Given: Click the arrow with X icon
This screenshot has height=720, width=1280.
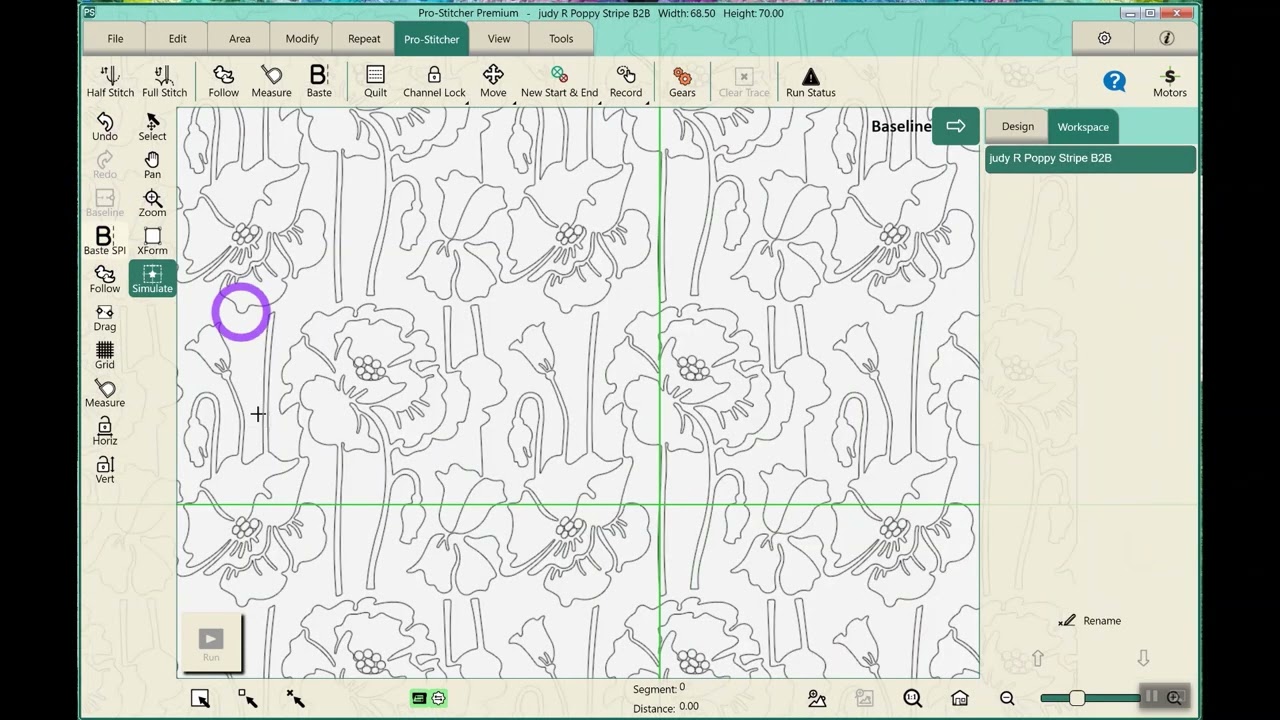Looking at the screenshot, I should click(x=295, y=698).
